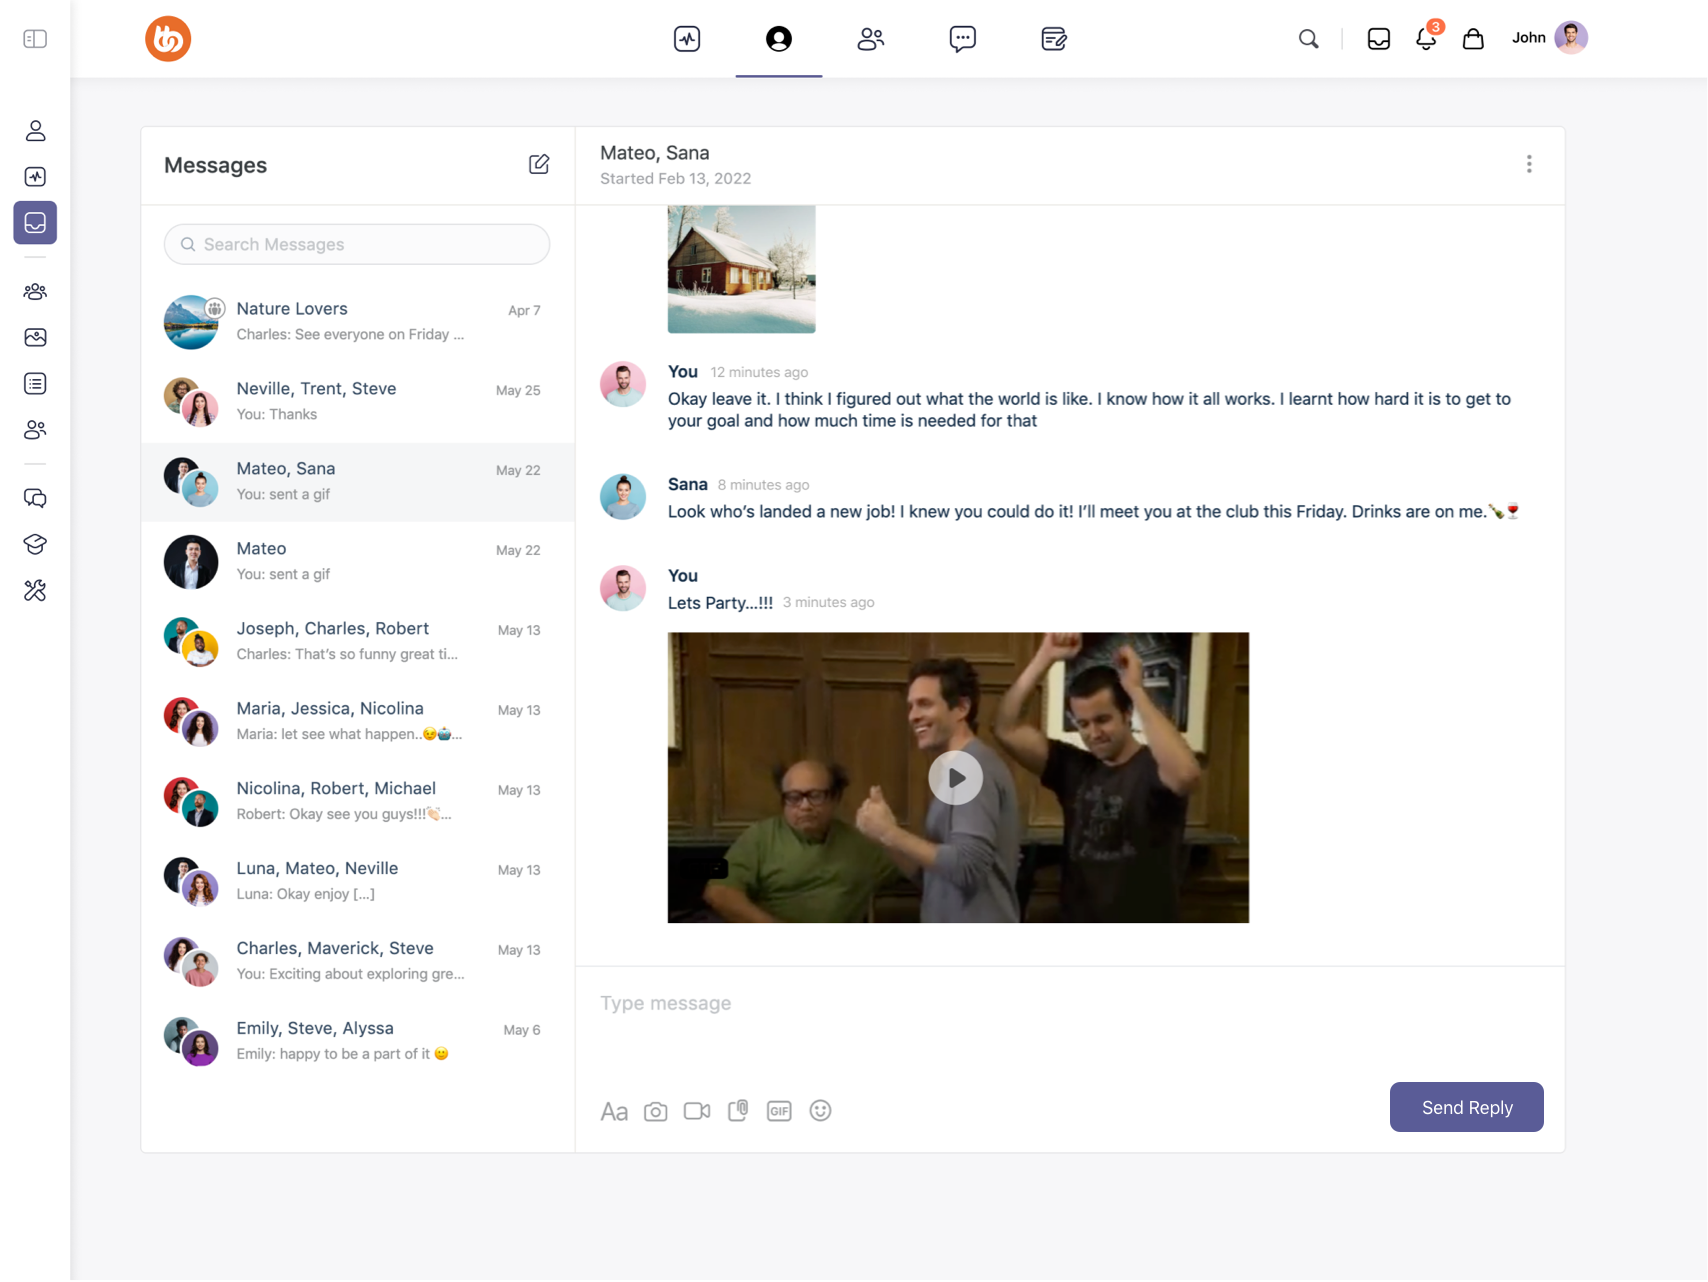This screenshot has height=1282, width=1708.
Task: Open the activity feed tab in header
Action: [x=687, y=39]
